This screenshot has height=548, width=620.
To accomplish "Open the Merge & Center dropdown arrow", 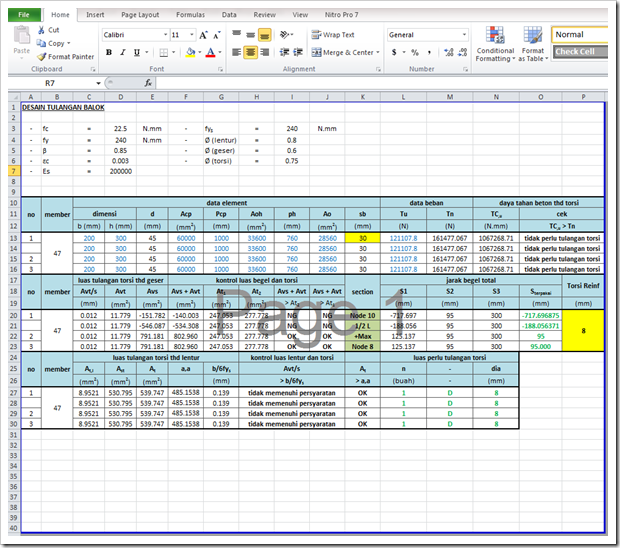I will [378, 52].
